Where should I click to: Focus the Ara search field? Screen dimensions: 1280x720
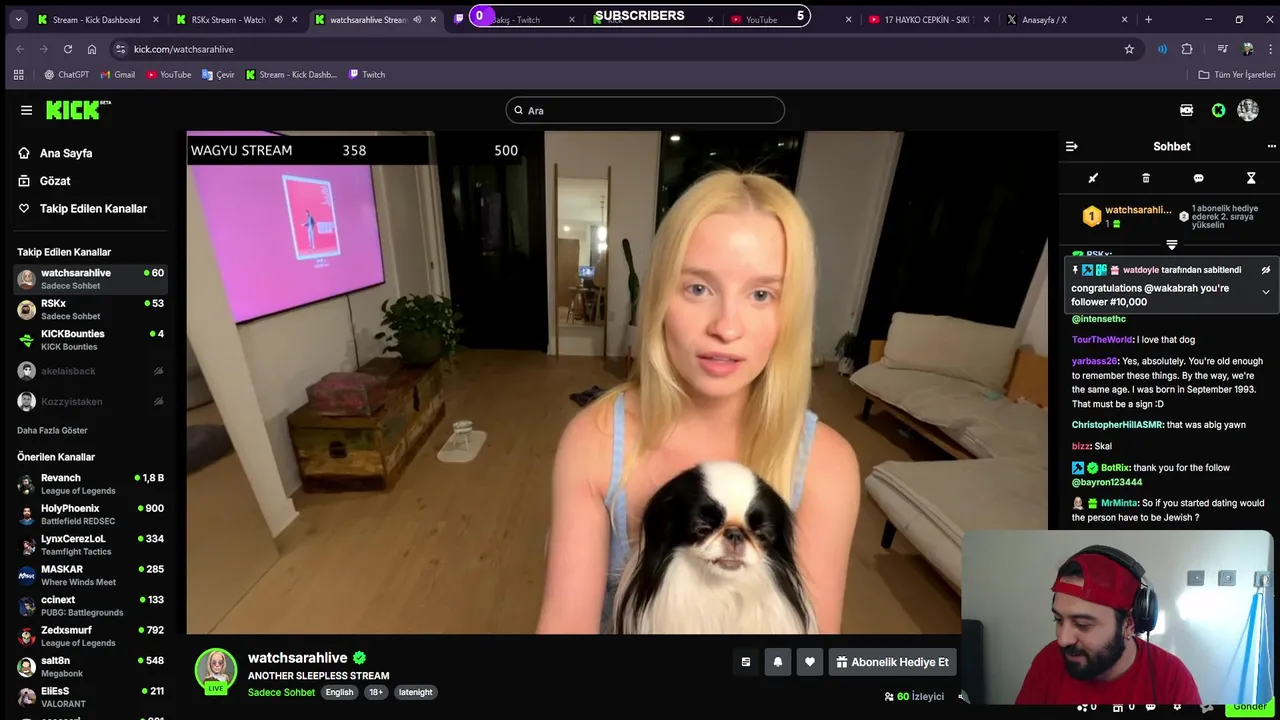pos(645,110)
